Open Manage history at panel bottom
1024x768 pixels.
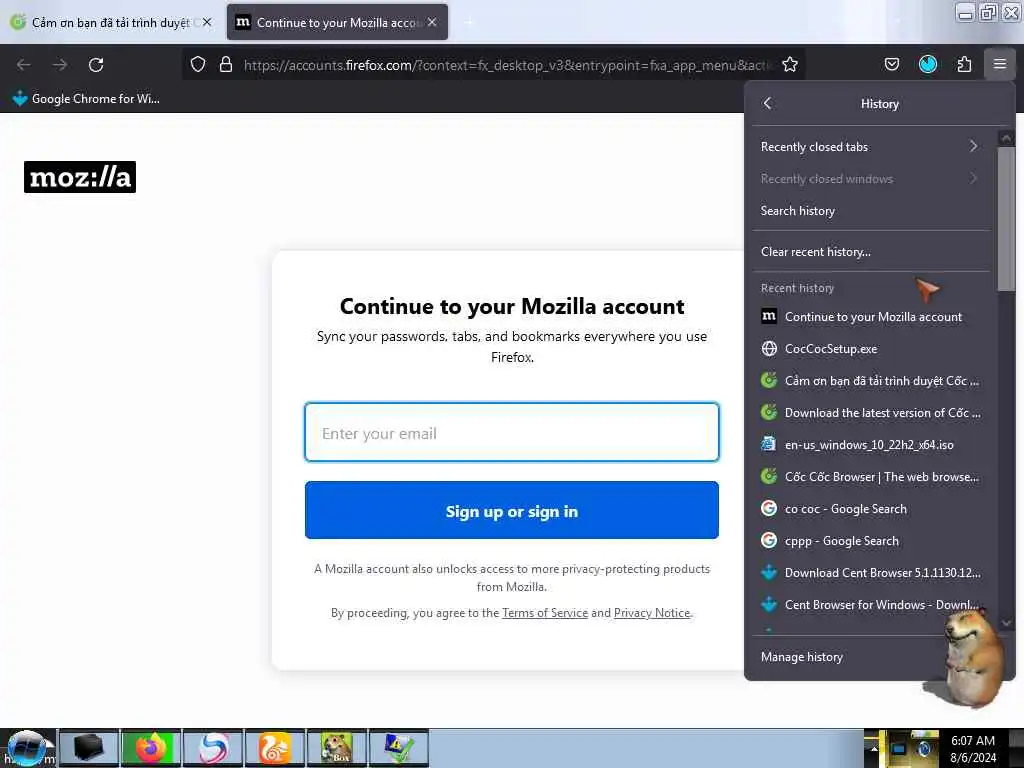point(849,656)
